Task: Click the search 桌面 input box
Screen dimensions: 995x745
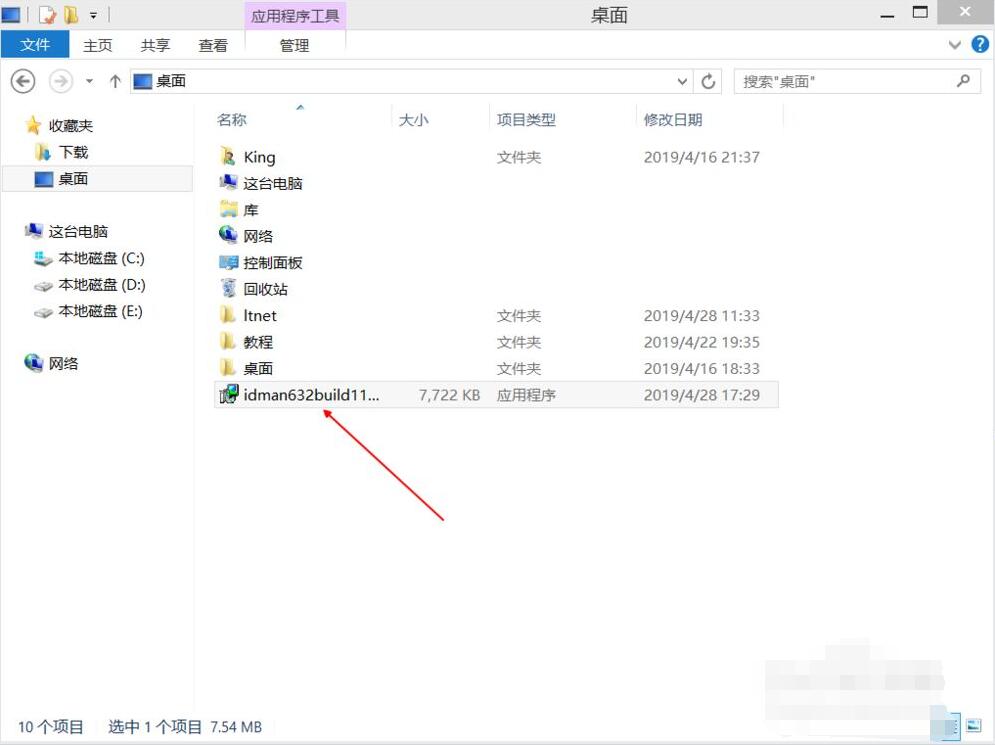Action: tap(857, 81)
